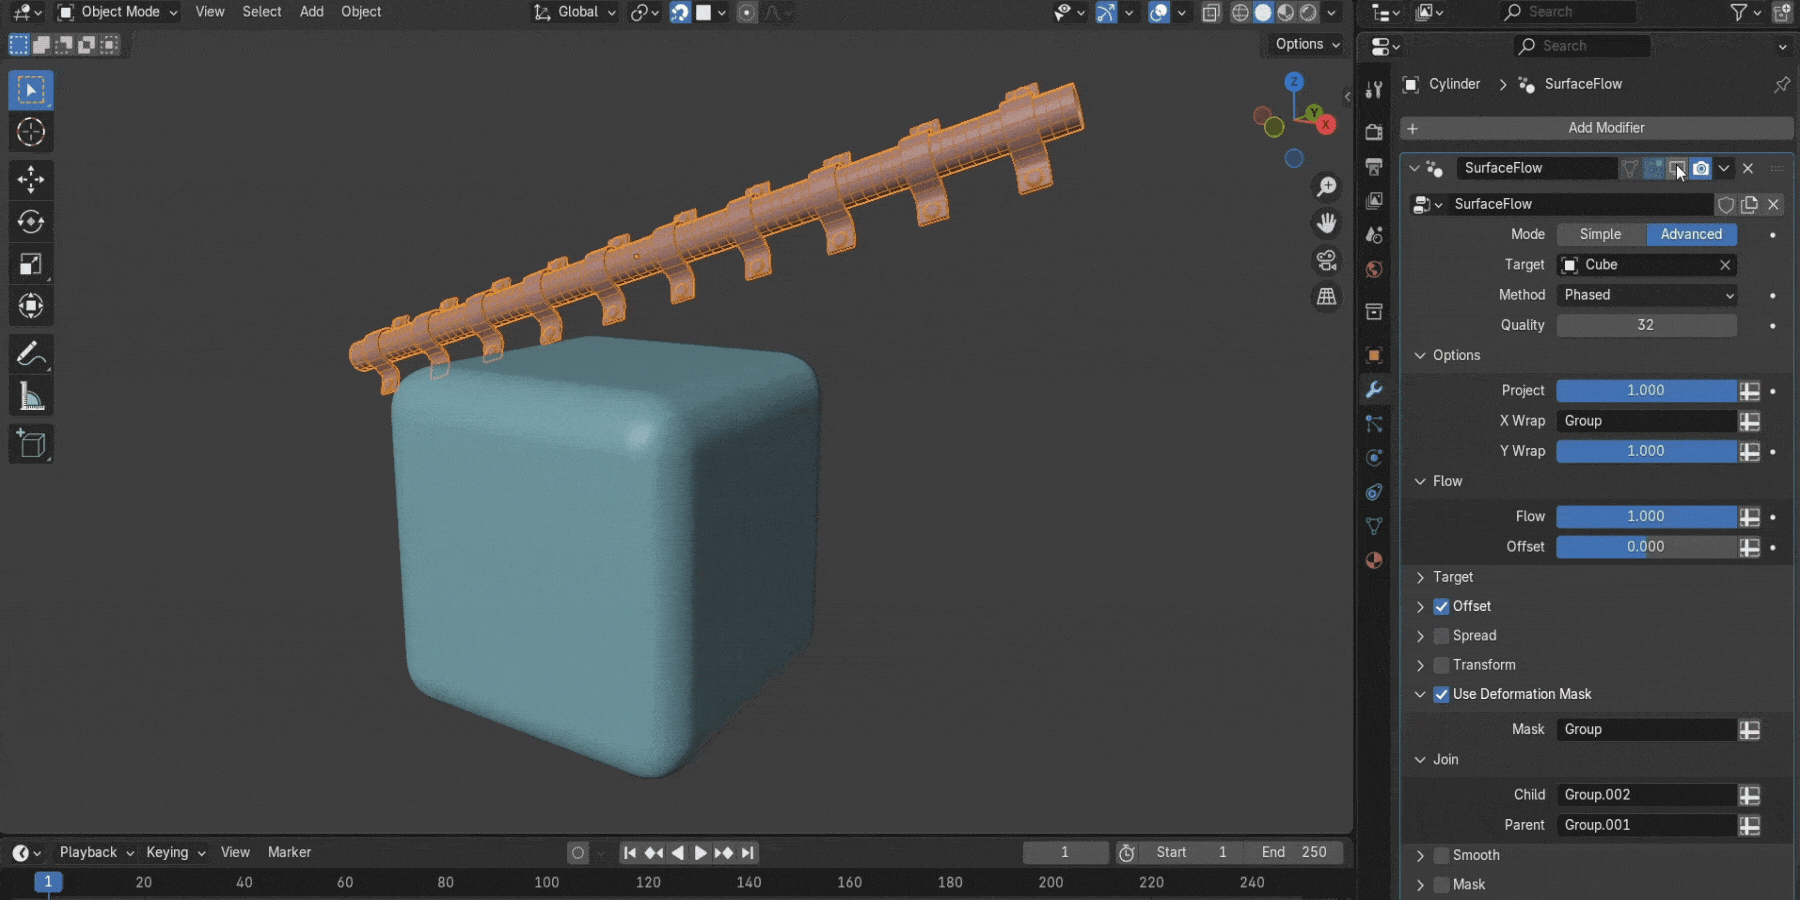Toggle SurfaceFlow modifier render visibility camera icon
Viewport: 1800px width, 900px height.
[1701, 168]
